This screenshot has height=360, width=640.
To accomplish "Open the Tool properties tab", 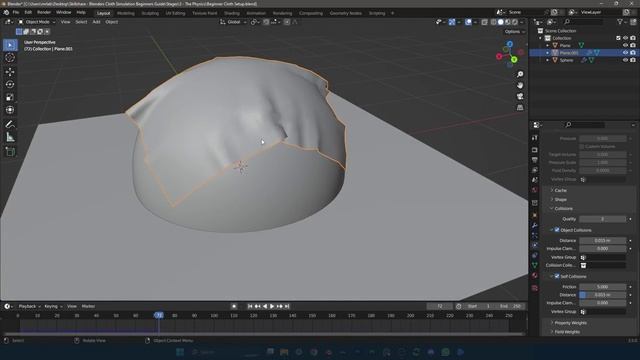I will (535, 138).
